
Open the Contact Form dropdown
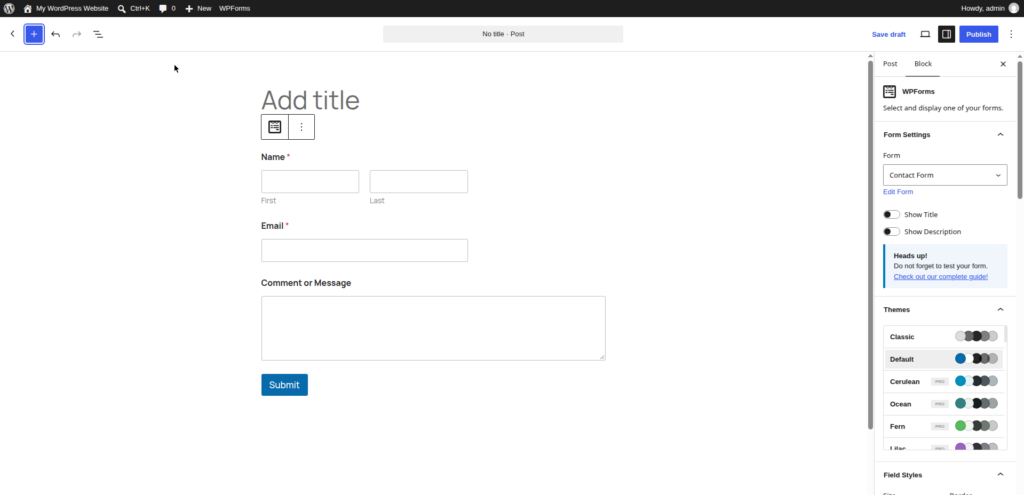point(945,175)
